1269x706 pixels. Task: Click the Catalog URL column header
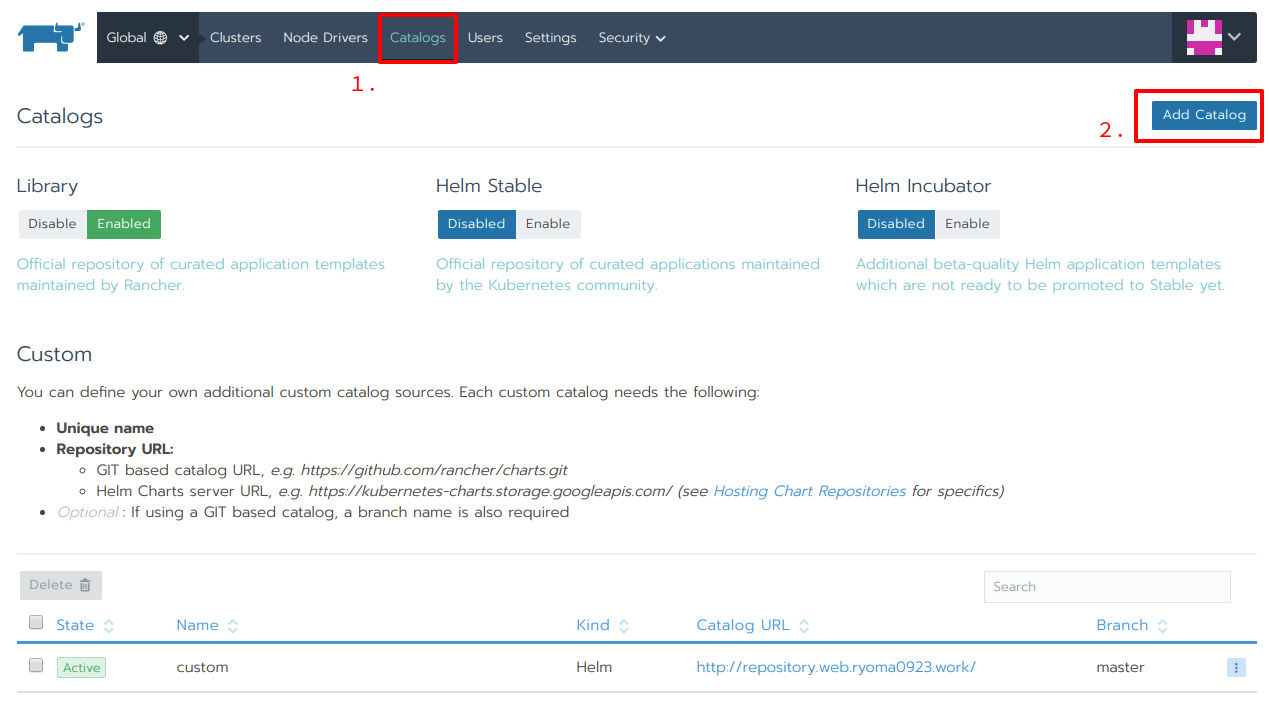(x=743, y=625)
